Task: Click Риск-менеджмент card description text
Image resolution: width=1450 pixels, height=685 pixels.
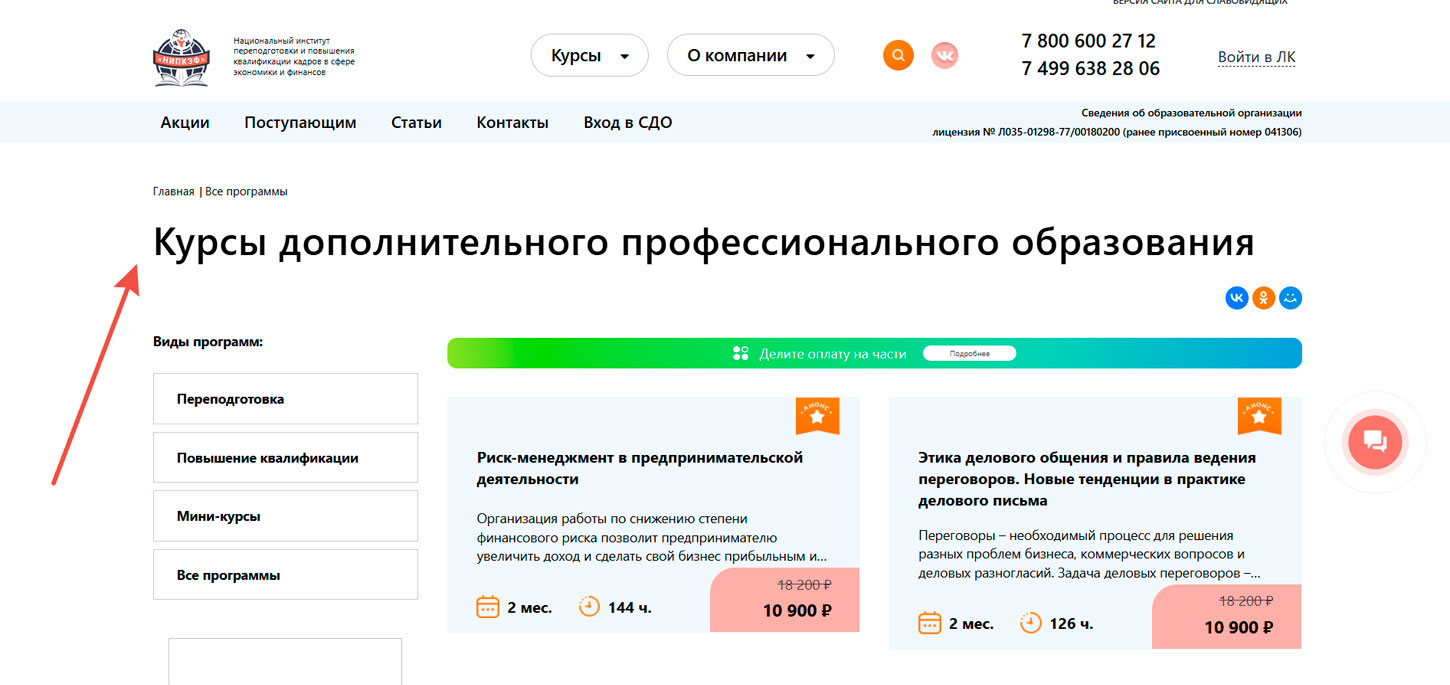Action: pos(652,538)
